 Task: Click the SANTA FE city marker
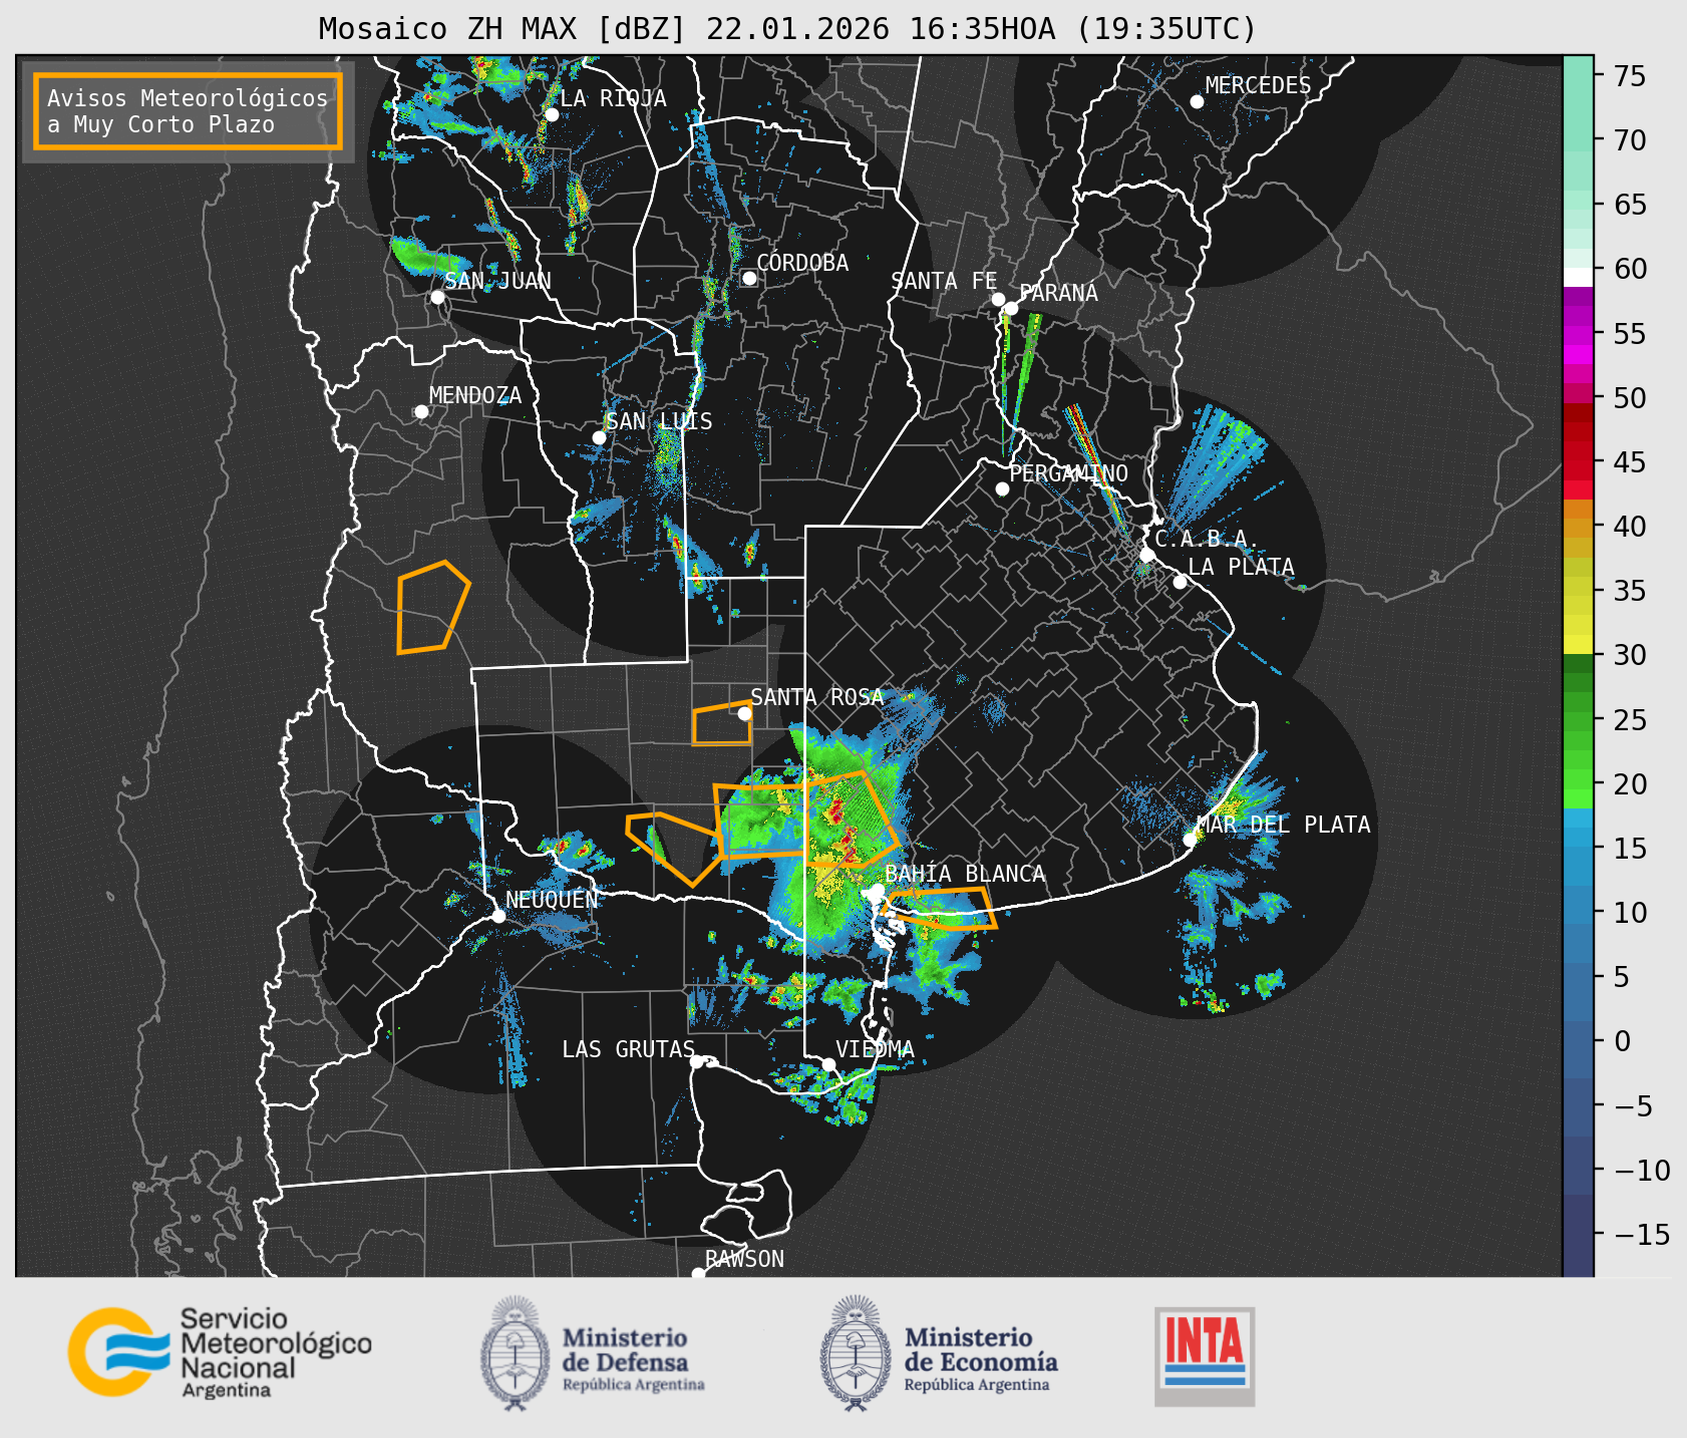pyautogui.click(x=998, y=299)
